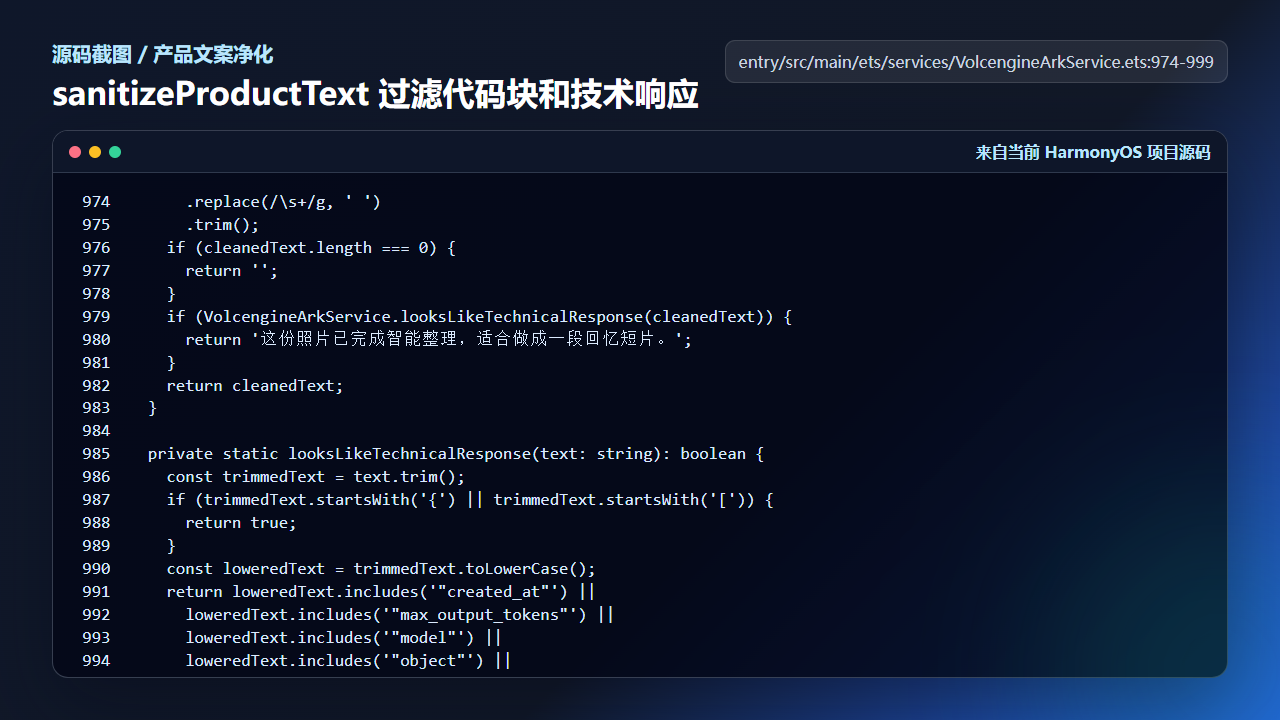Viewport: 1280px width, 720px height.
Task: Click the .trim(); code line
Action: 222,225
